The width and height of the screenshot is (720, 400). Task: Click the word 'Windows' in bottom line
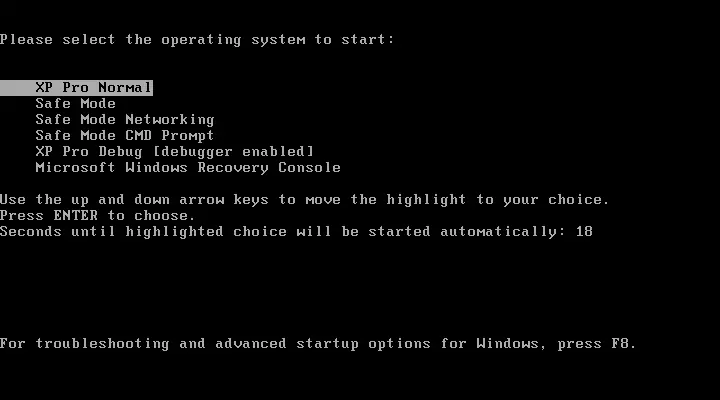(507, 344)
